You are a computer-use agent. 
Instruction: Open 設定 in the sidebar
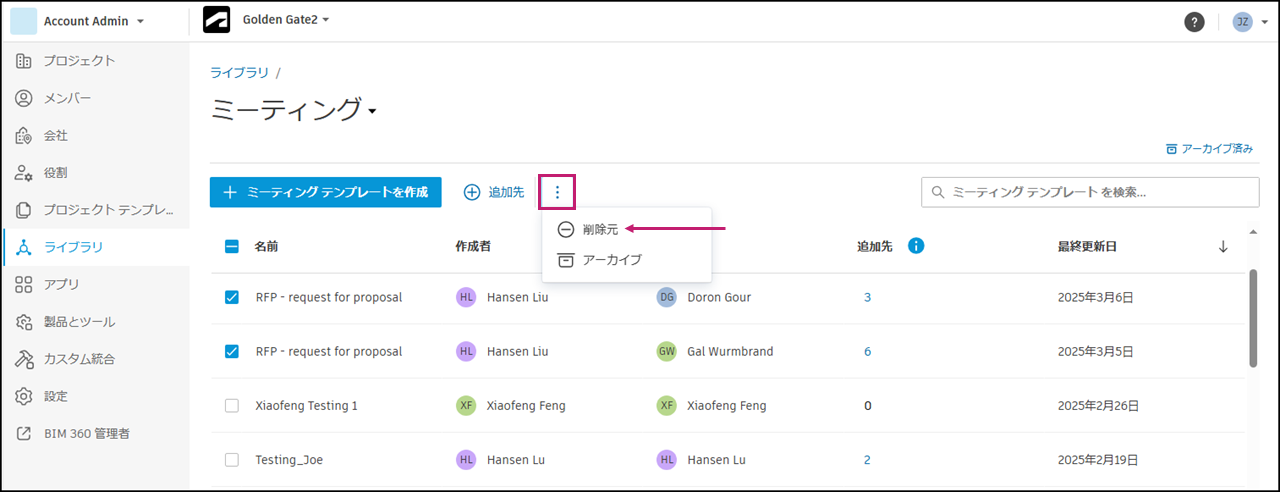56,396
